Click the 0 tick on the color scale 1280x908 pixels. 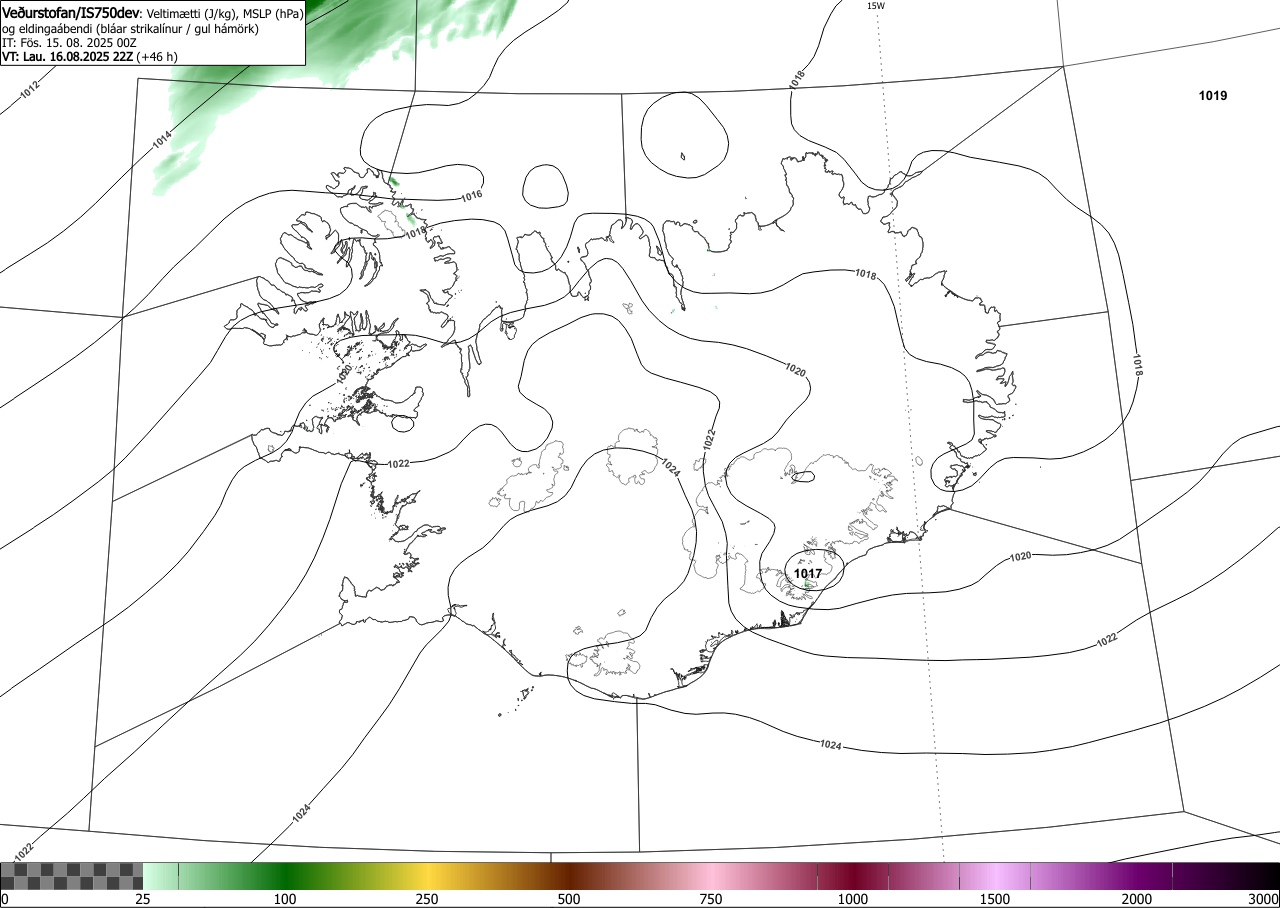pyautogui.click(x=5, y=899)
